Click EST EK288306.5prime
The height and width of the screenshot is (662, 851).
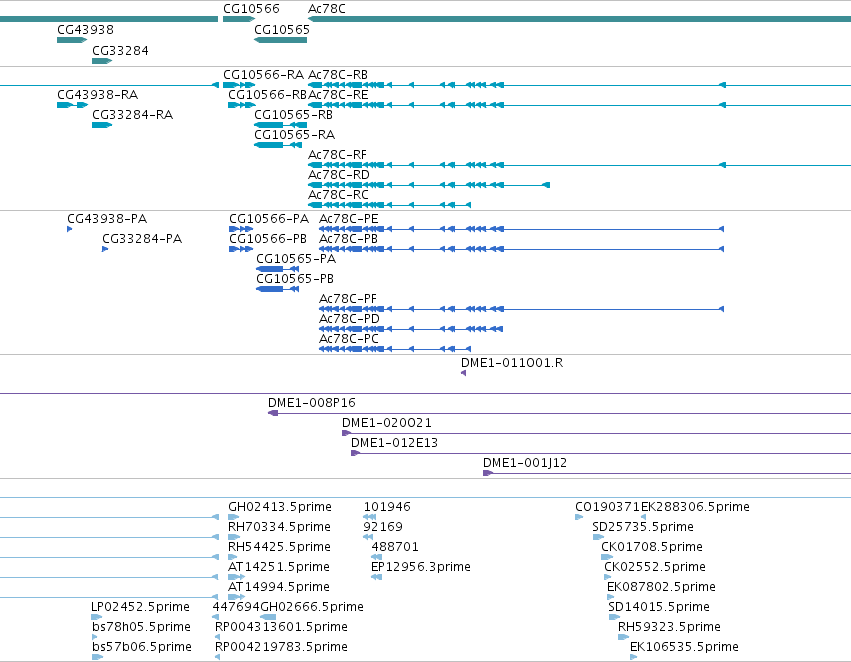click(x=695, y=507)
